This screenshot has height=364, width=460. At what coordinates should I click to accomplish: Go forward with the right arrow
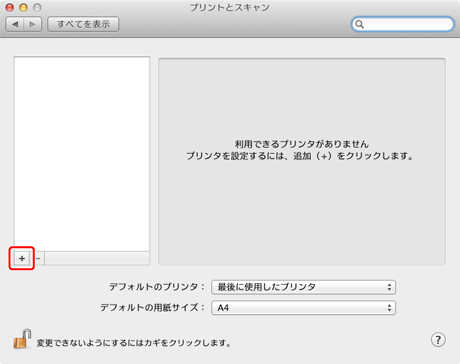[x=32, y=24]
